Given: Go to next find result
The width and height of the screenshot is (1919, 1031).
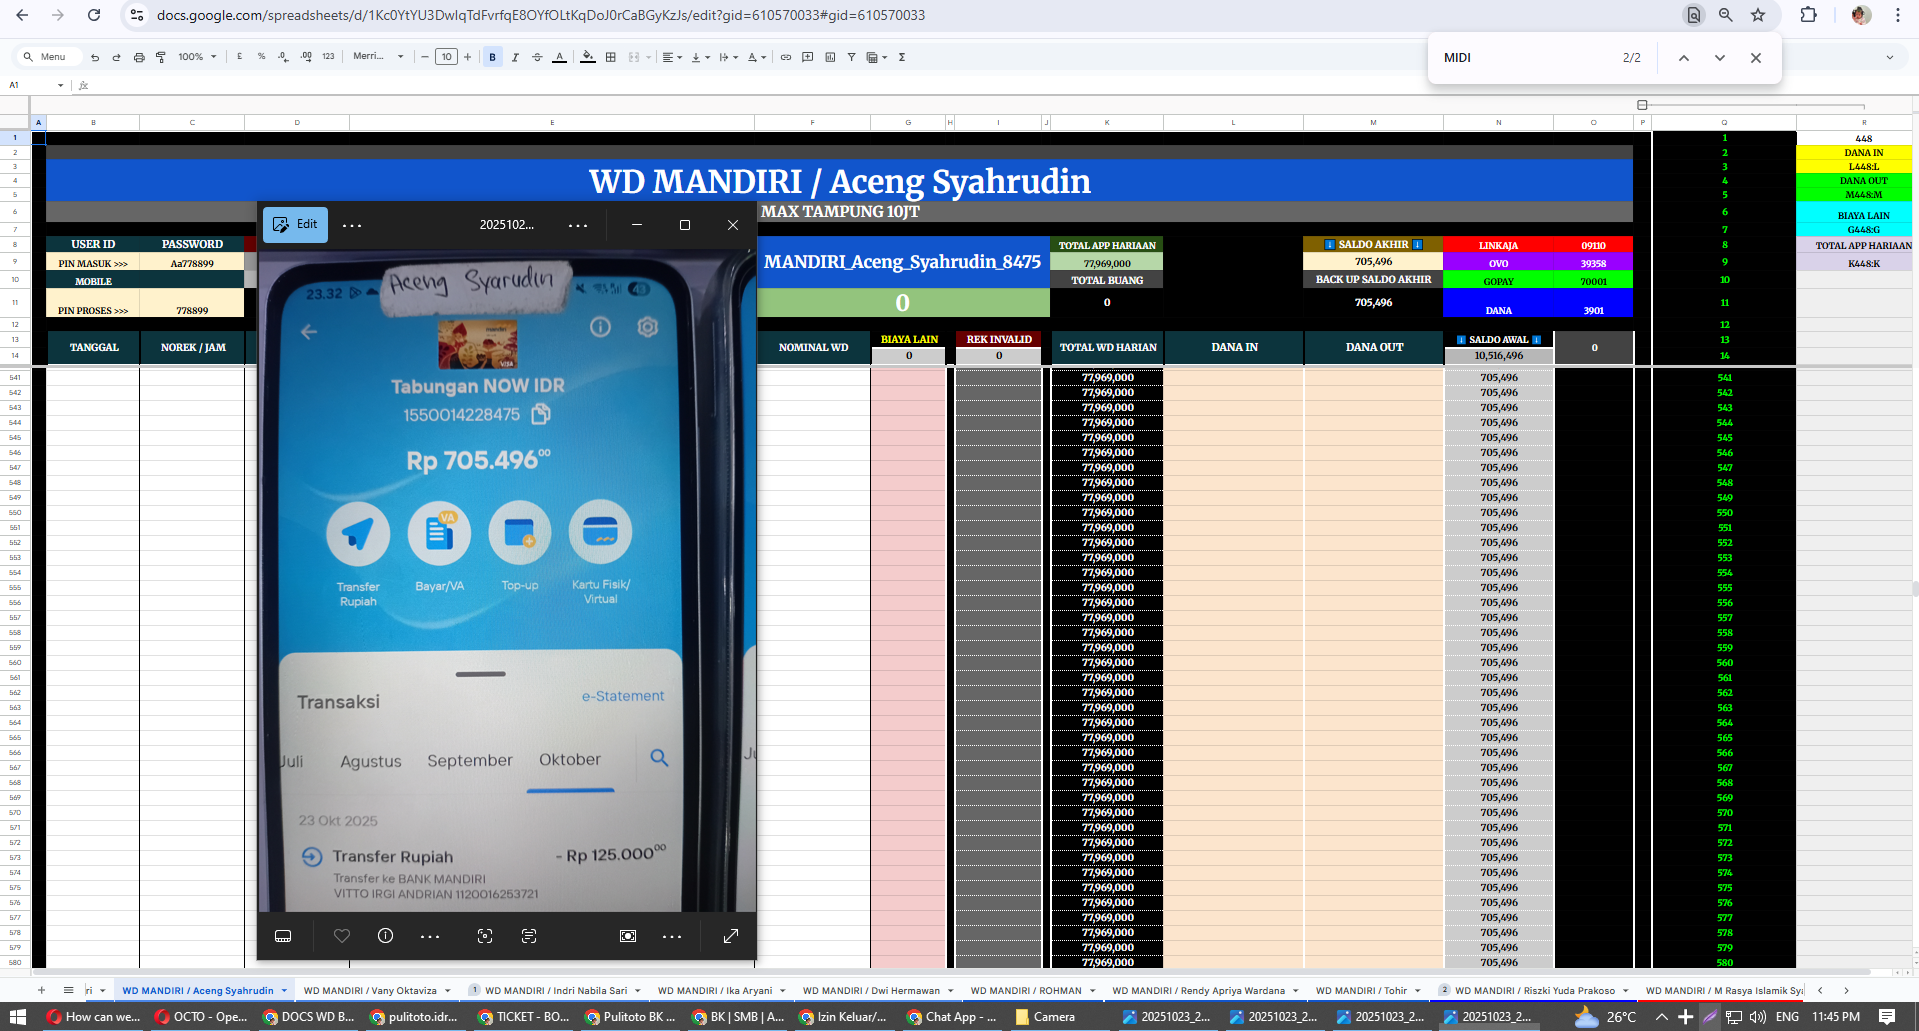Looking at the screenshot, I should (1720, 58).
